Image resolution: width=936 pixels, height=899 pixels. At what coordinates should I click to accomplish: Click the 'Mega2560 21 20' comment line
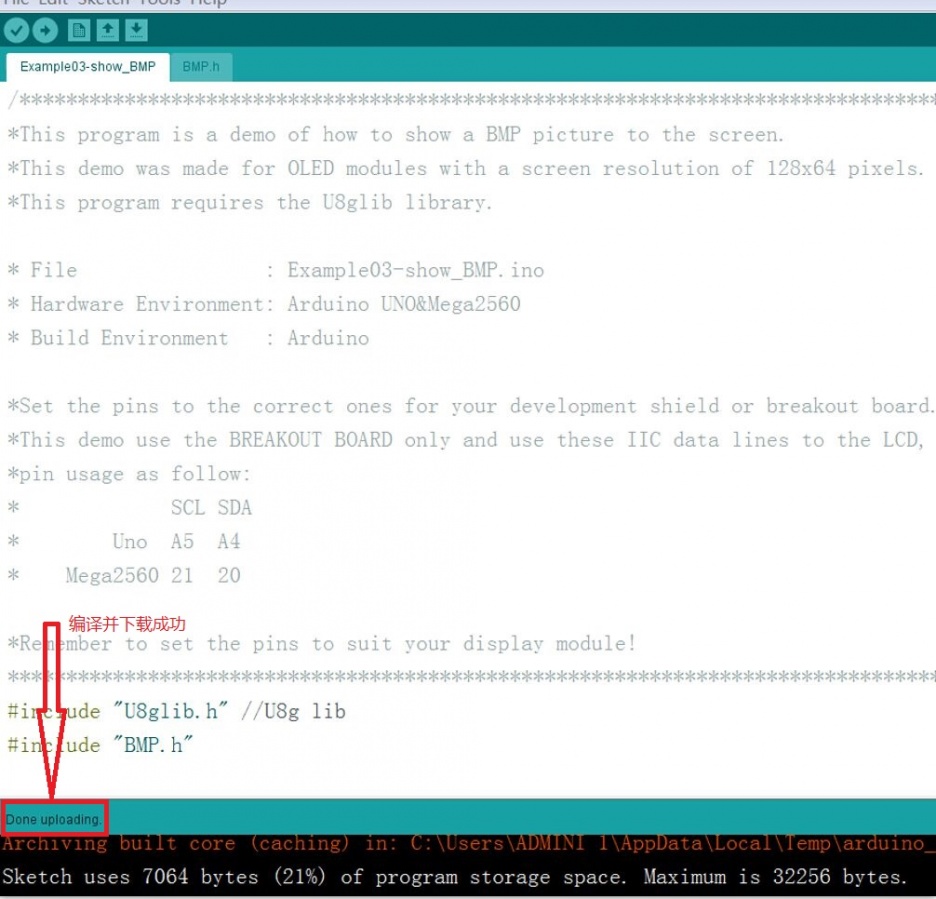point(150,575)
